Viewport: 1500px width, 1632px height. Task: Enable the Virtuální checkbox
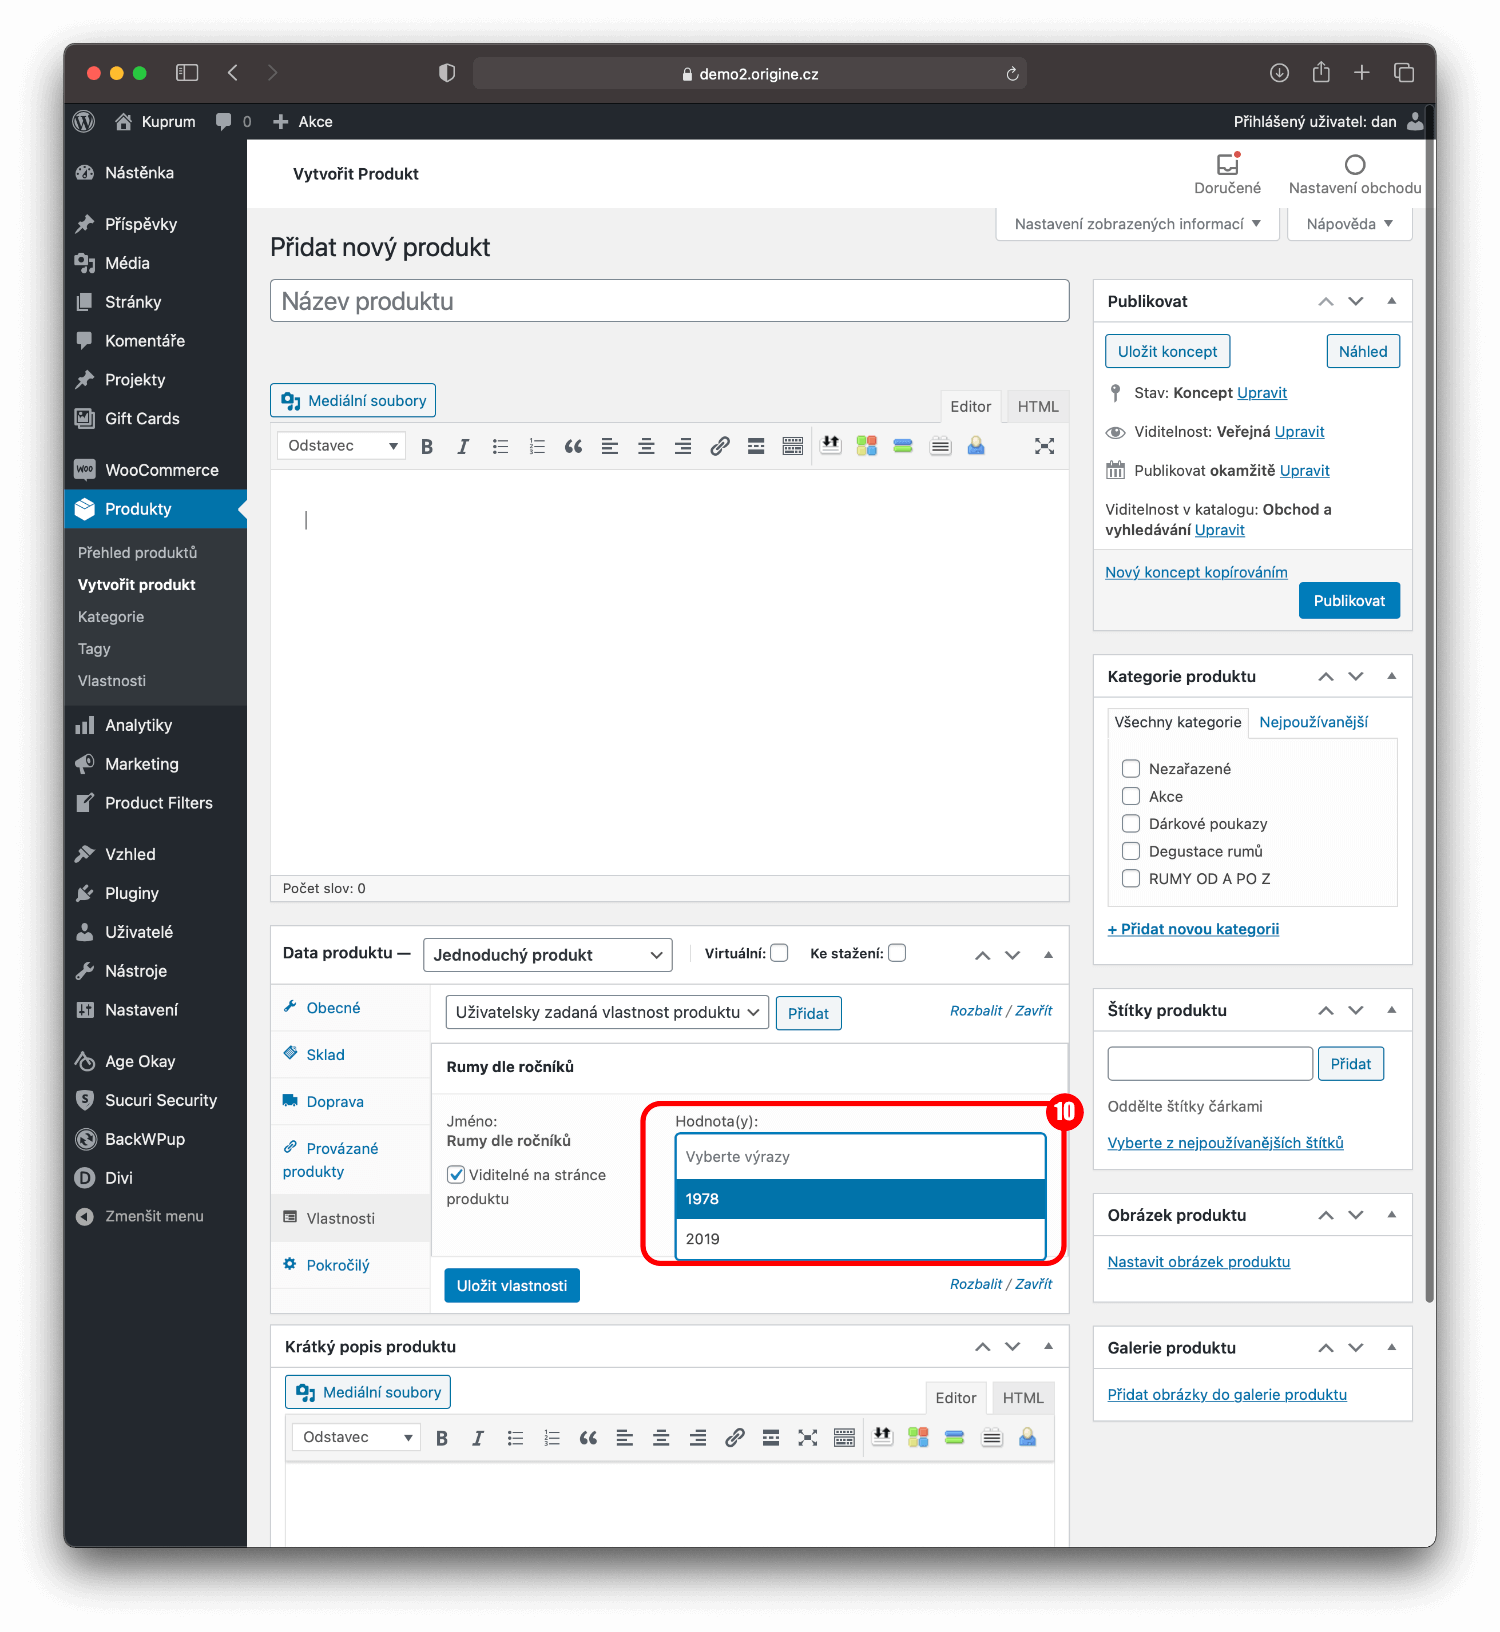[779, 953]
